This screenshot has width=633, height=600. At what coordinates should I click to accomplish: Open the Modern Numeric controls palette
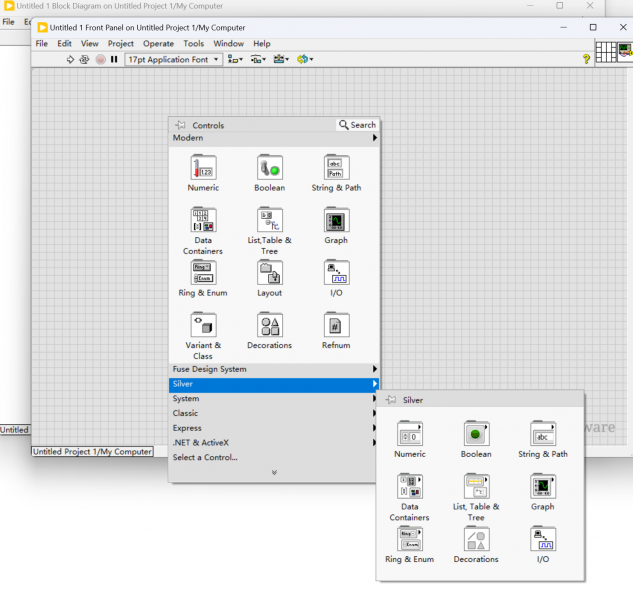(x=203, y=173)
